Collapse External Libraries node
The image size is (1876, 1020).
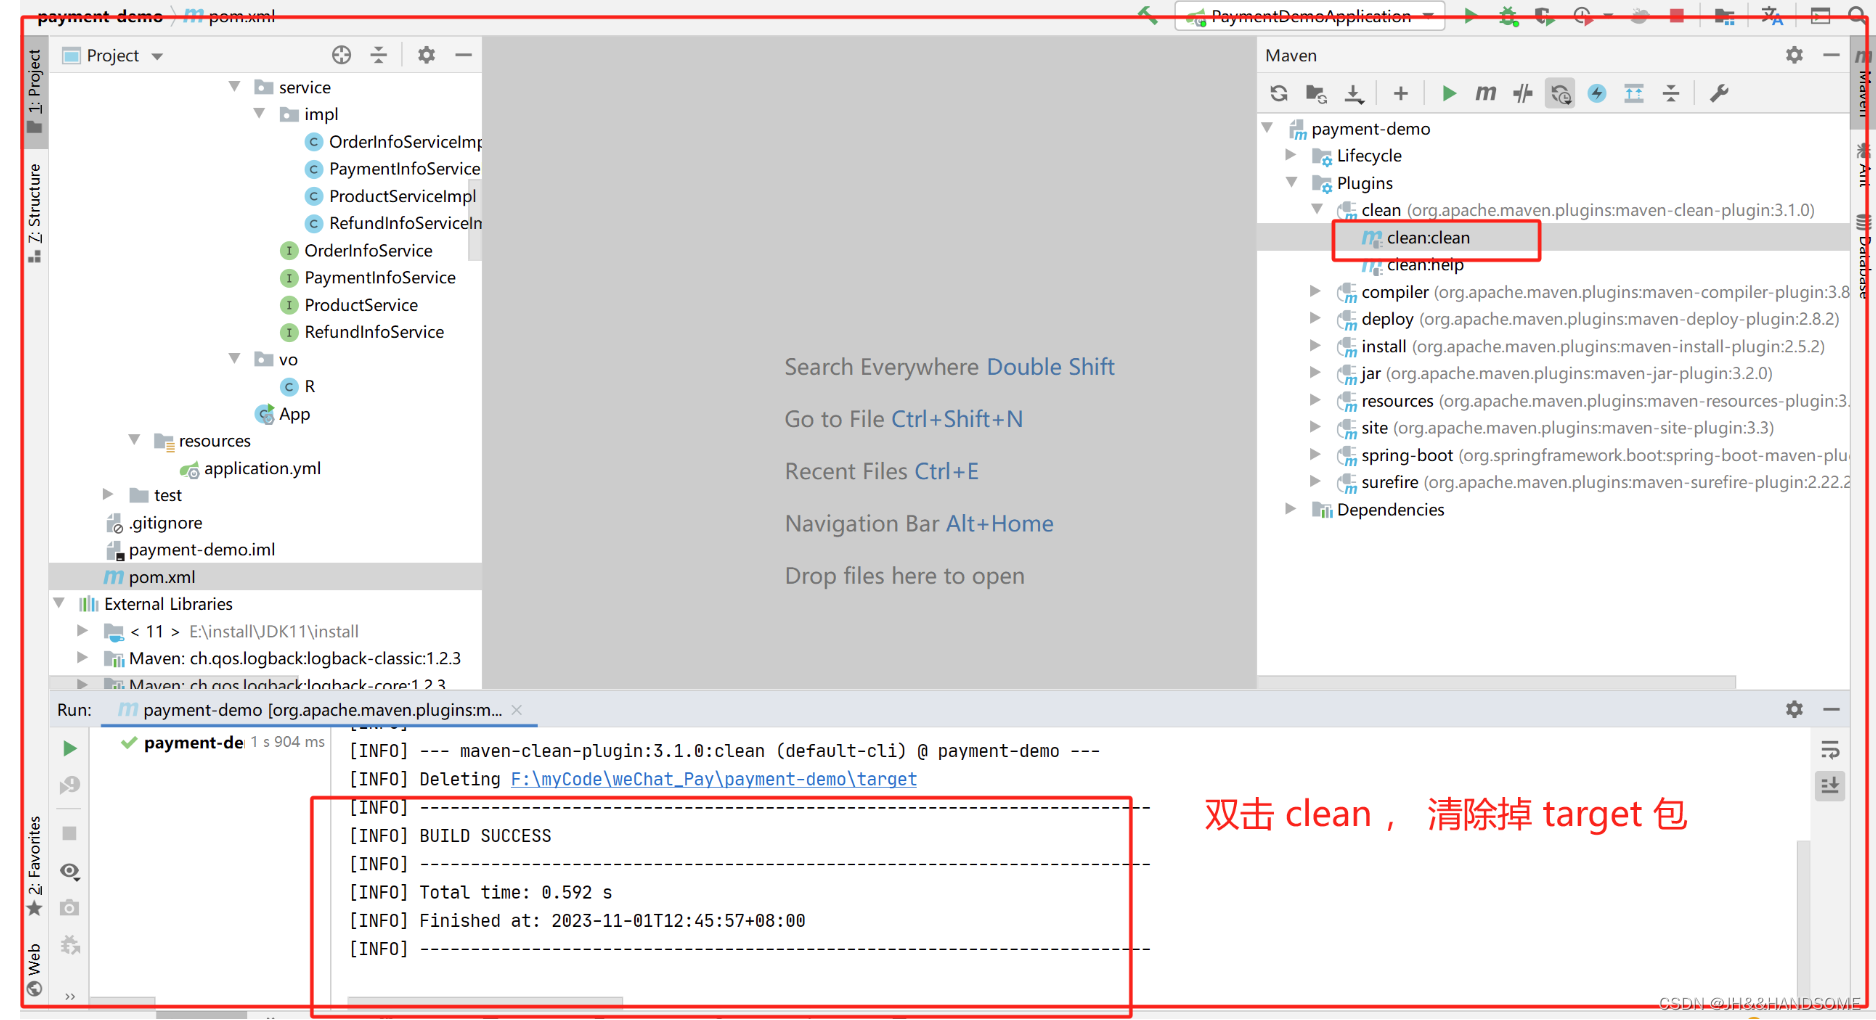(x=58, y=604)
